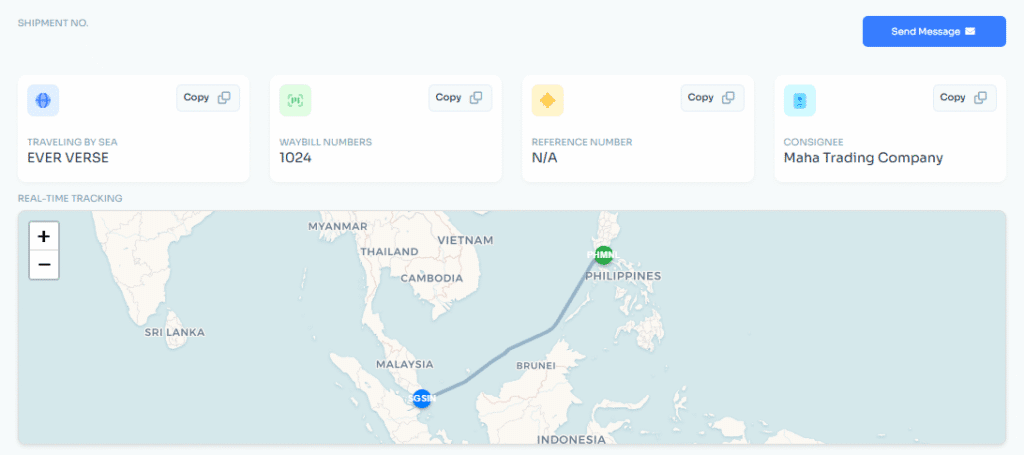Click the Vietnam label on the map
The width and height of the screenshot is (1024, 455).
(464, 241)
